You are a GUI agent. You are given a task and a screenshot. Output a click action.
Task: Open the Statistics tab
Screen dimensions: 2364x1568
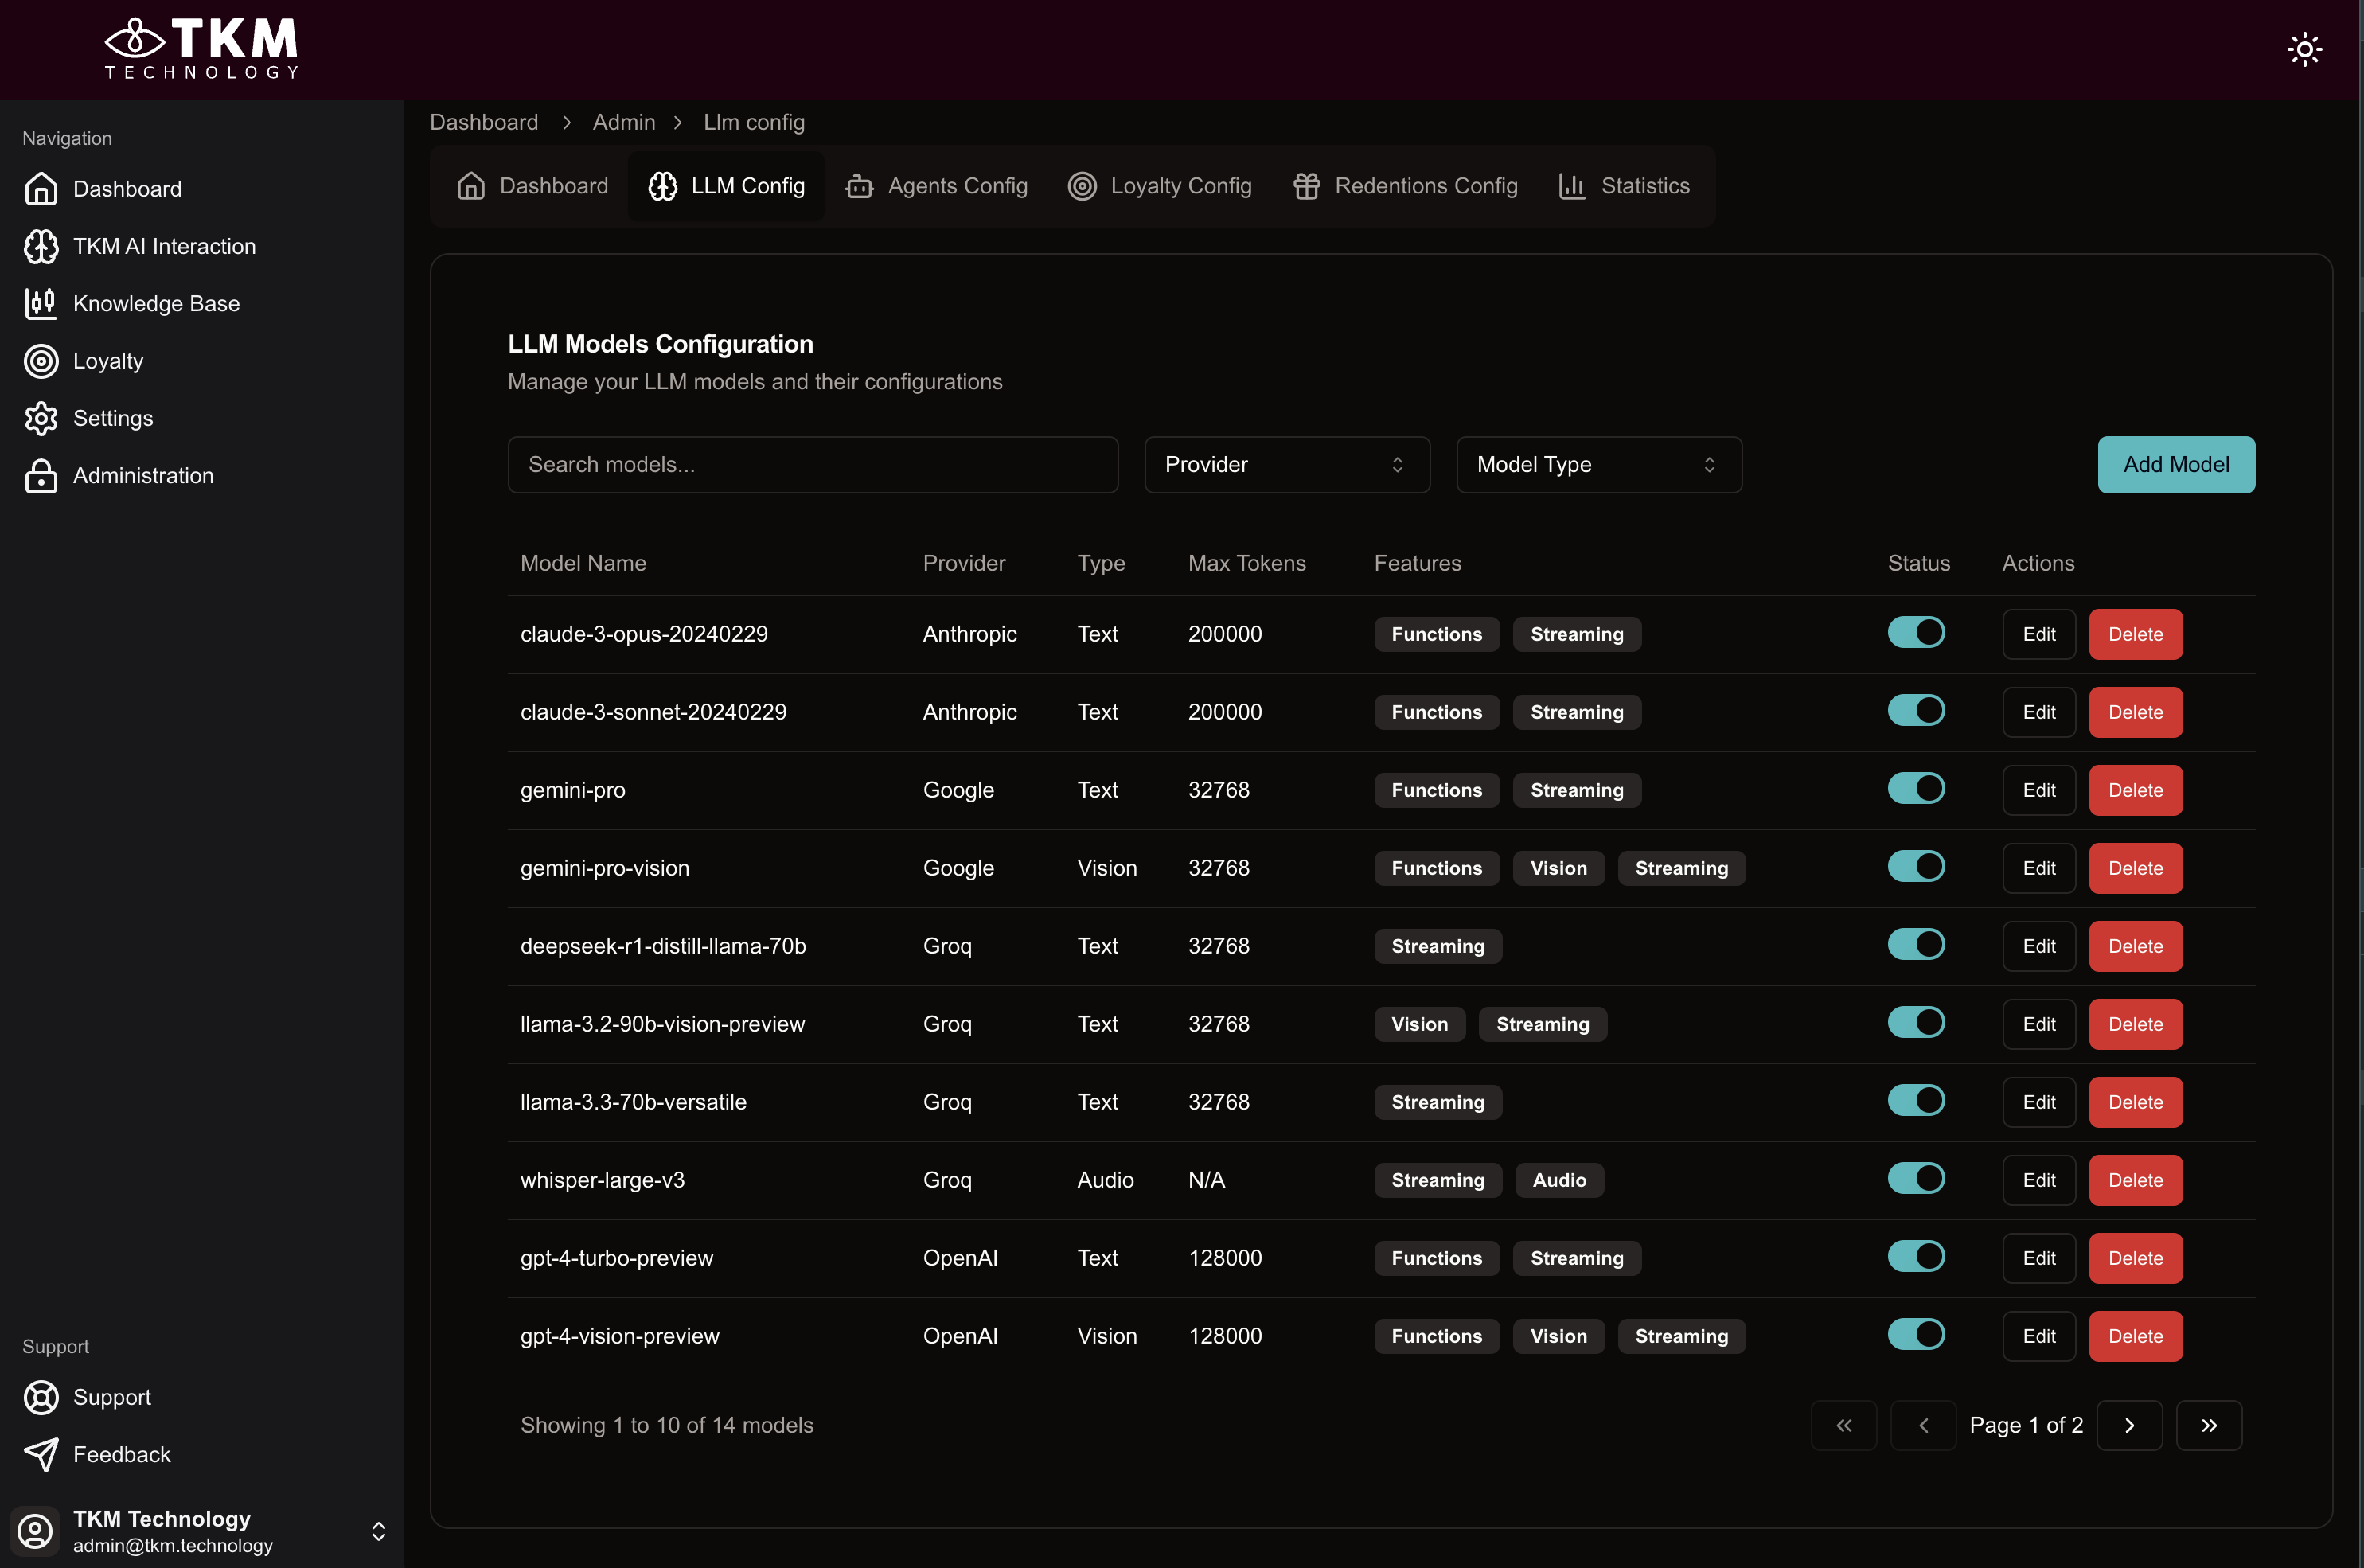1624,186
